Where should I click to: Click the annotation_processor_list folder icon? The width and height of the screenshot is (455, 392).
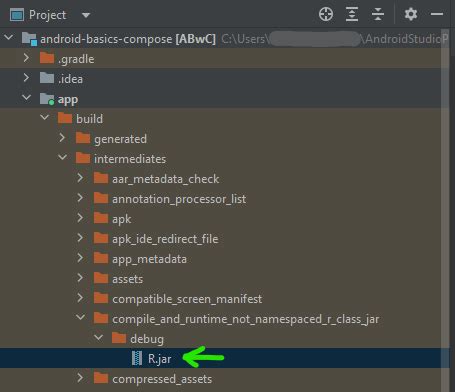[x=101, y=198]
